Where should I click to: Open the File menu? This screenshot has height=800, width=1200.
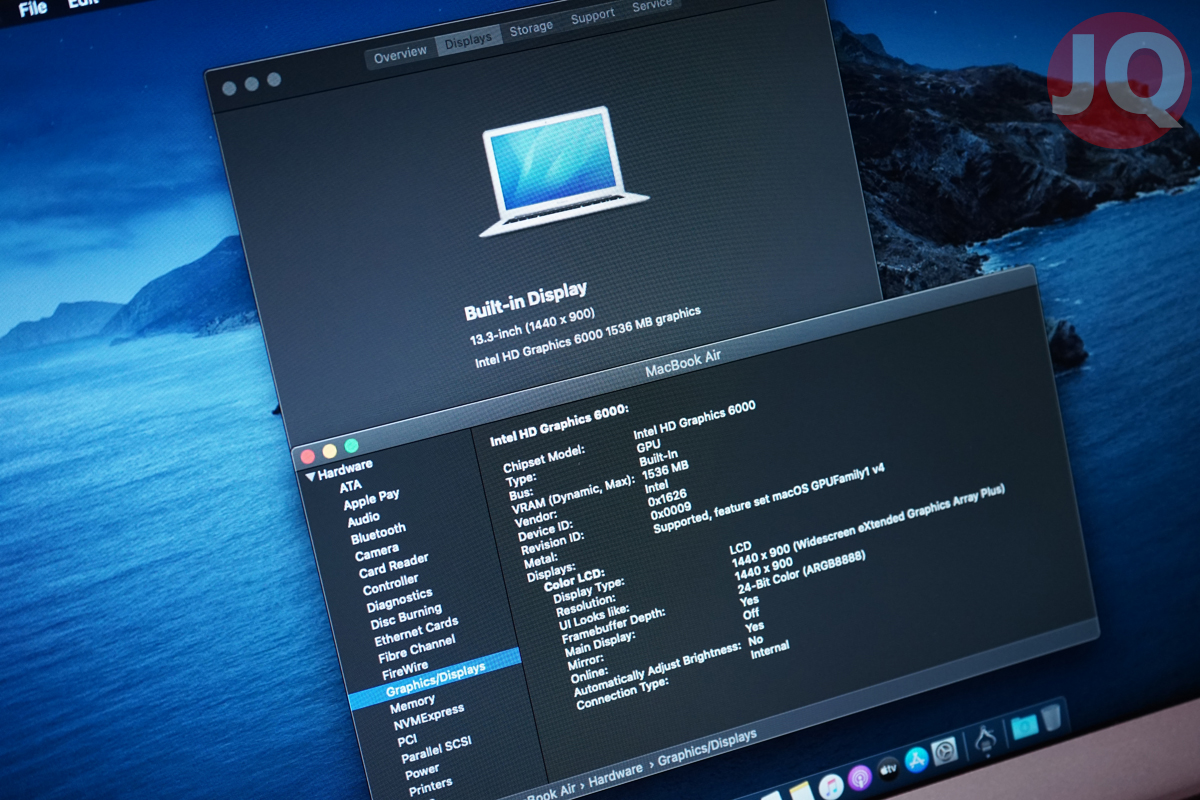click(x=33, y=8)
